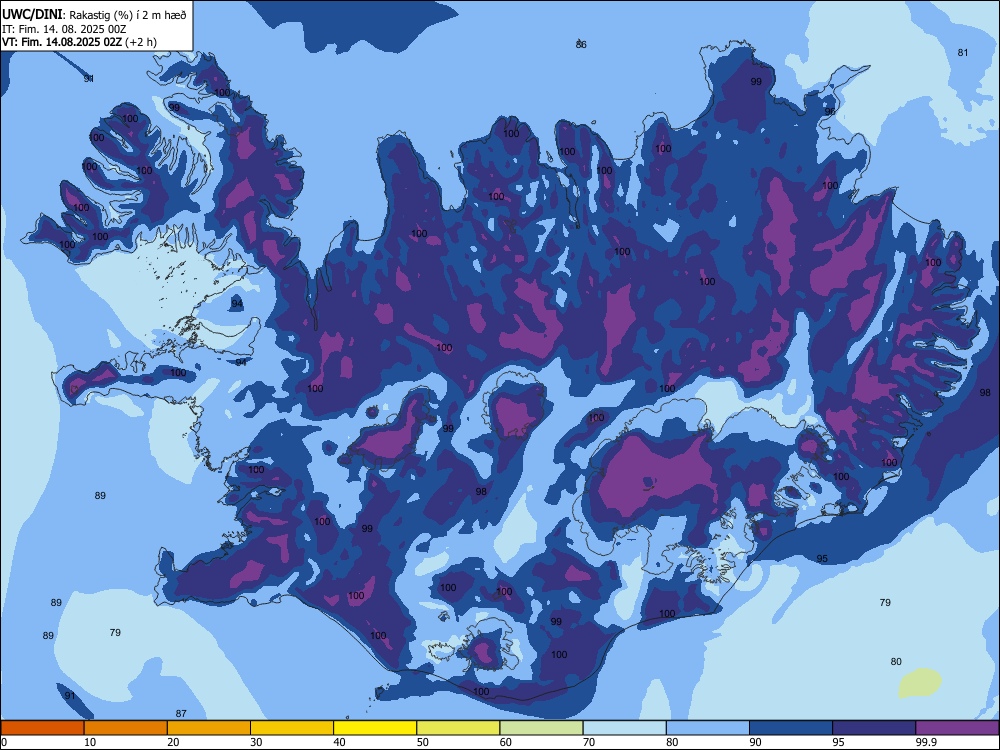Select the 81 humidity value at top right
1000x750 pixels.
pyautogui.click(x=963, y=53)
